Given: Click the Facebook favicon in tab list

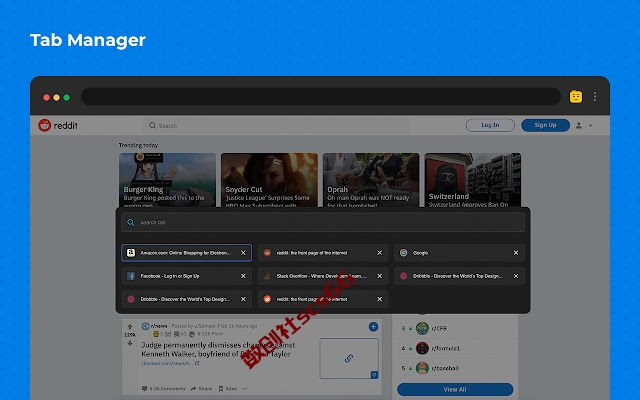Looking at the screenshot, I should (131, 276).
